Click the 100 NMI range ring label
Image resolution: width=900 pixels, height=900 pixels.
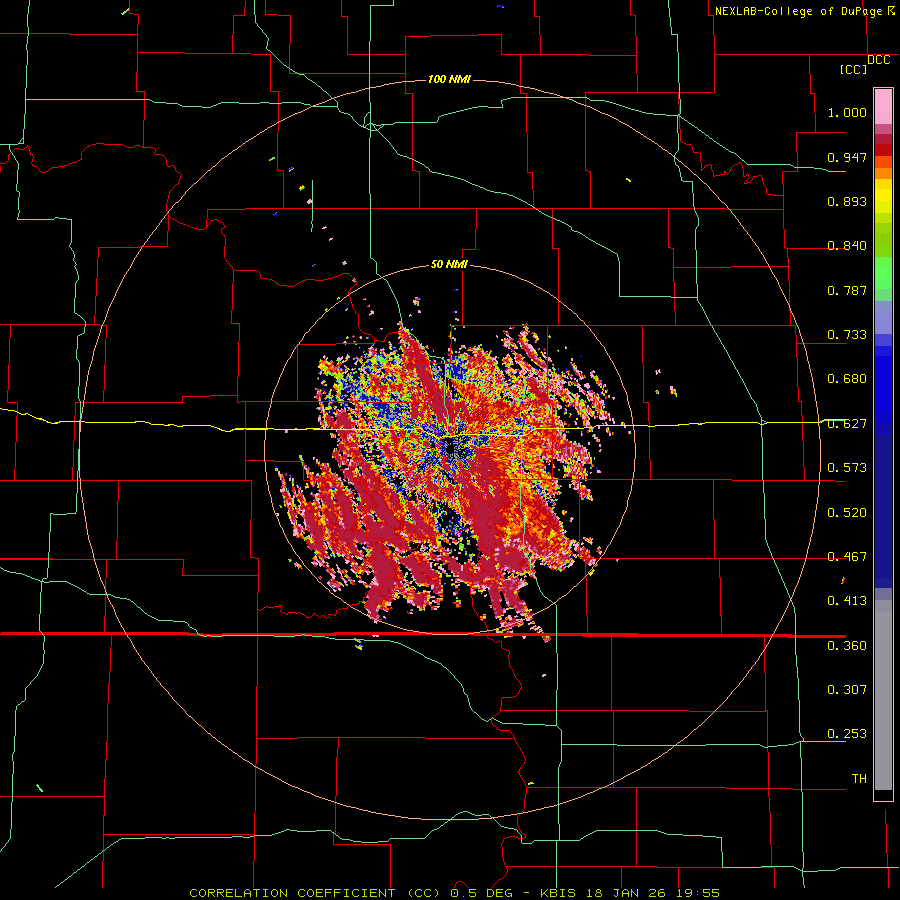[x=449, y=79]
